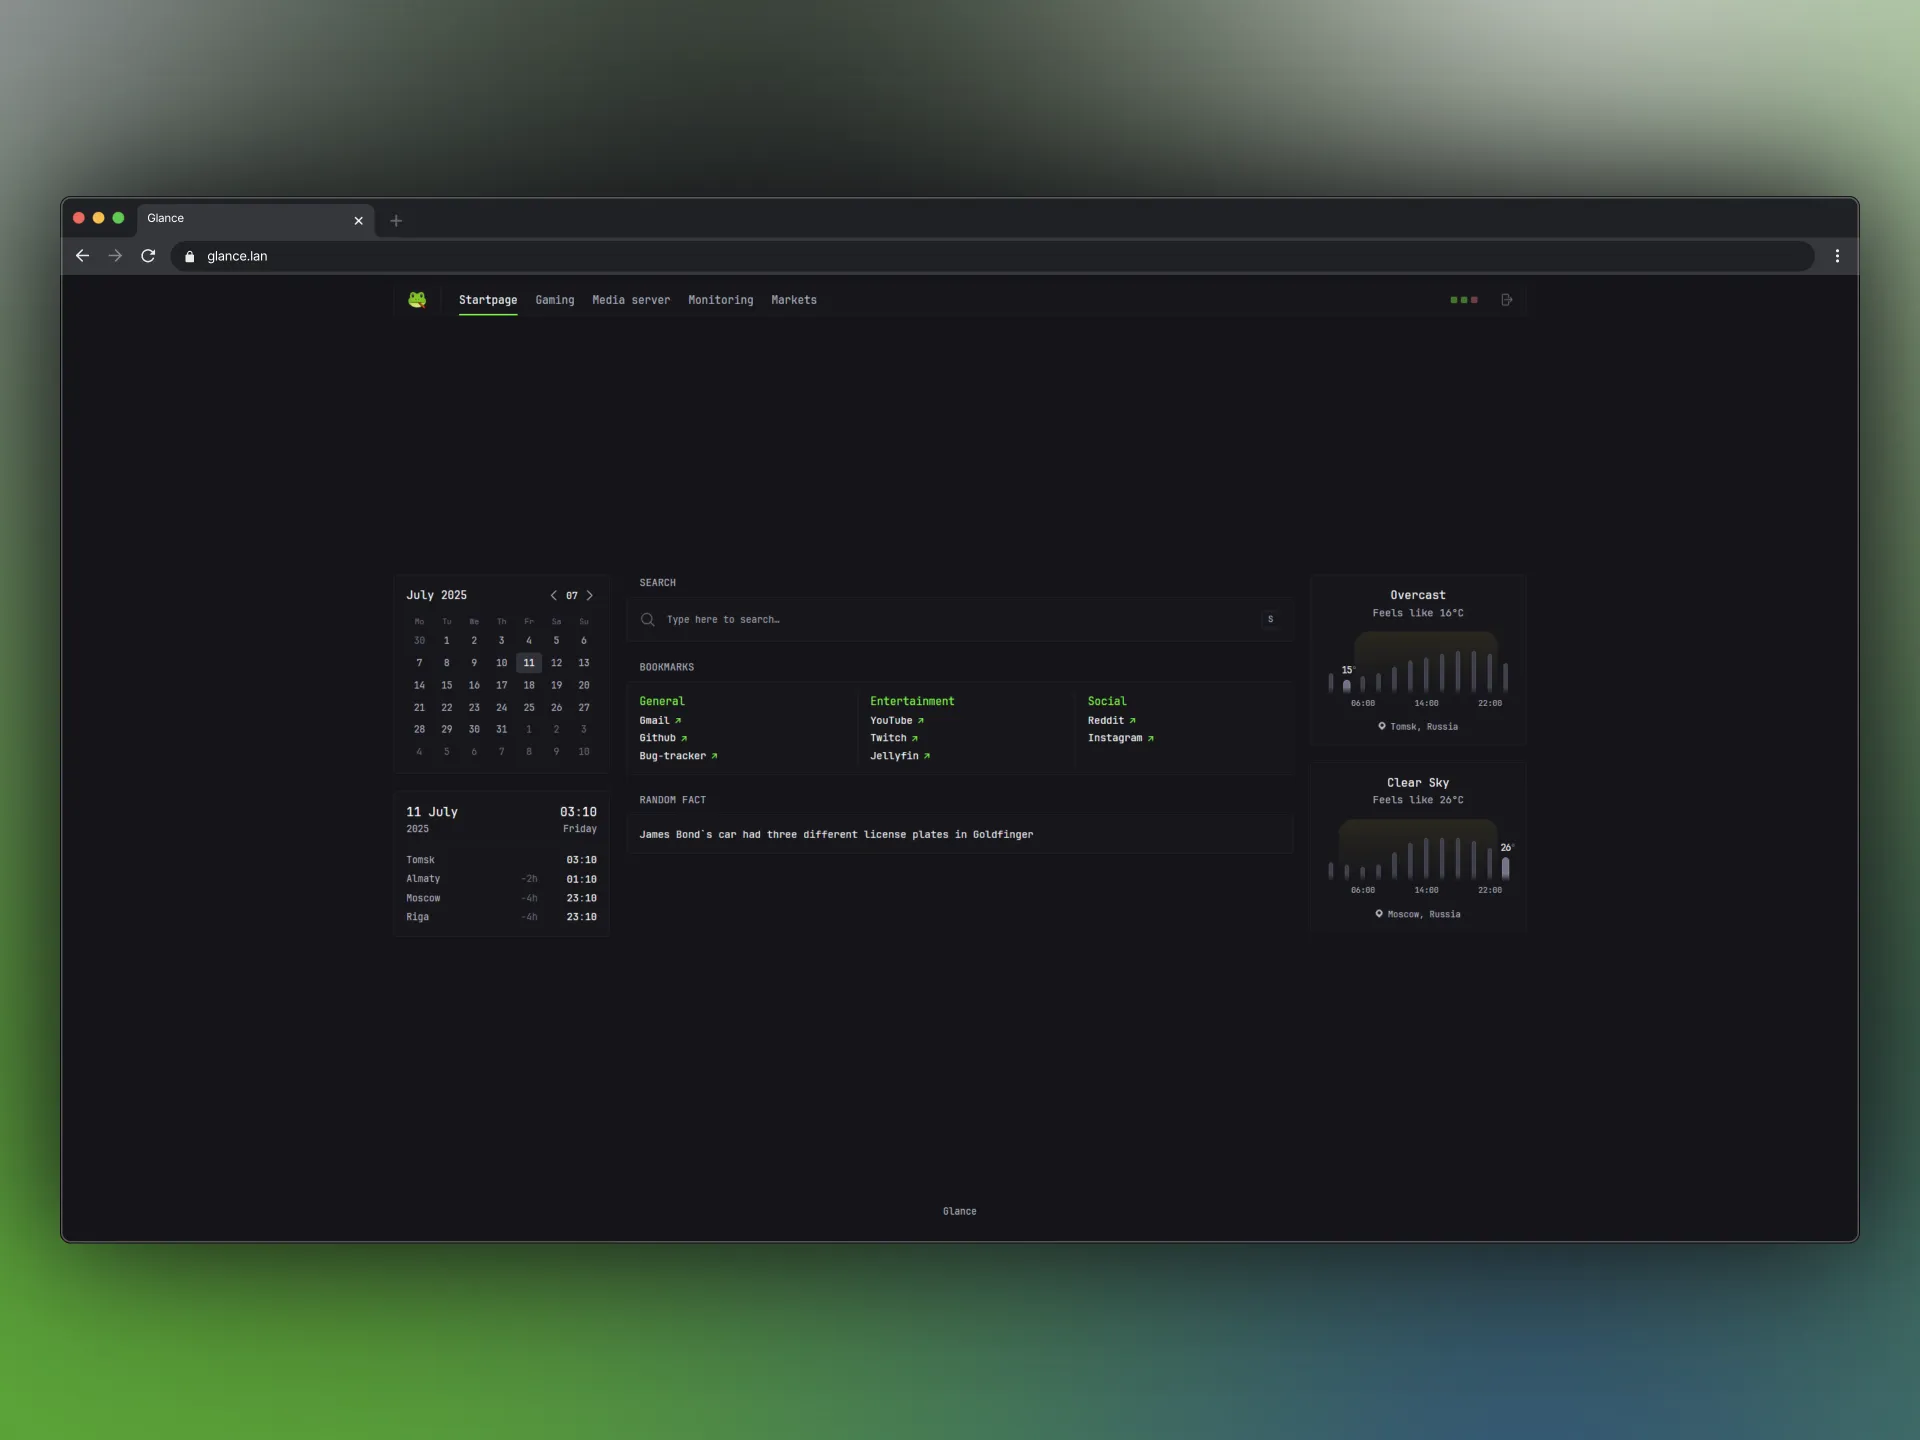Click the browser forward arrow
This screenshot has height=1440, width=1920.
point(115,256)
